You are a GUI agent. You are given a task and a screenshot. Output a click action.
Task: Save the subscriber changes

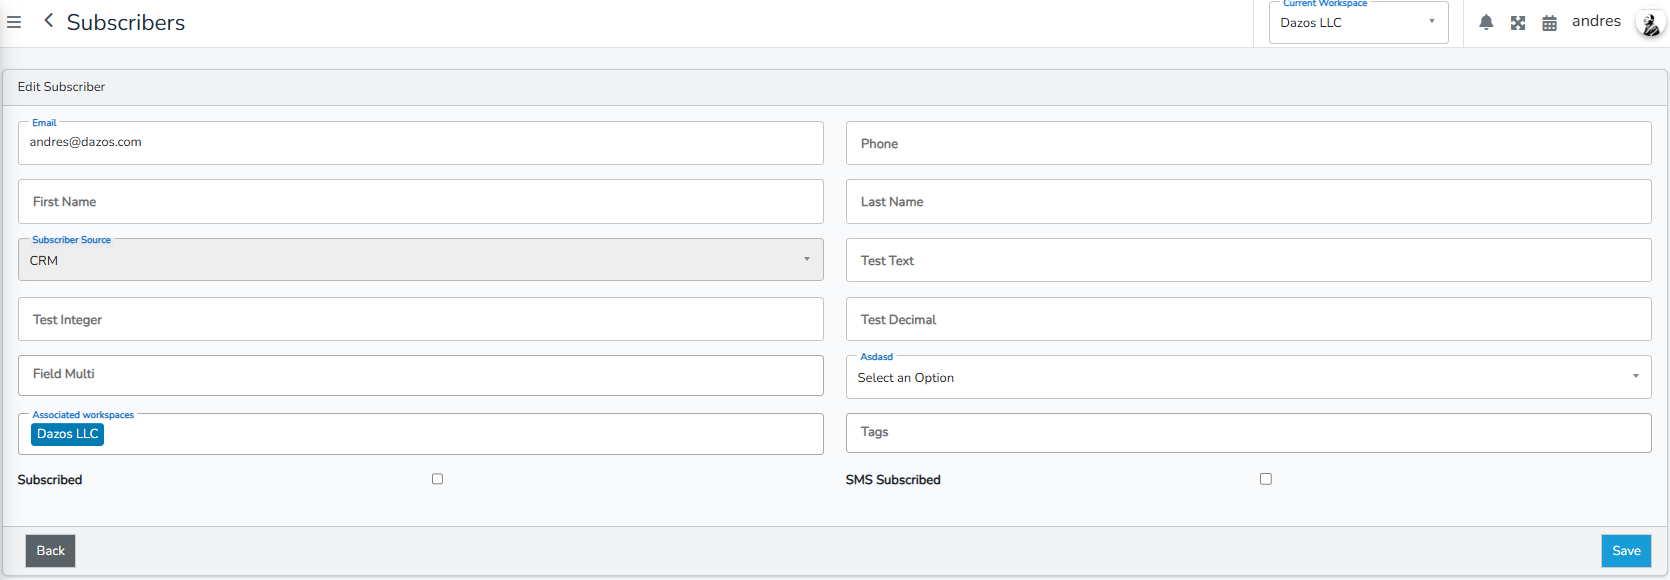tap(1626, 551)
